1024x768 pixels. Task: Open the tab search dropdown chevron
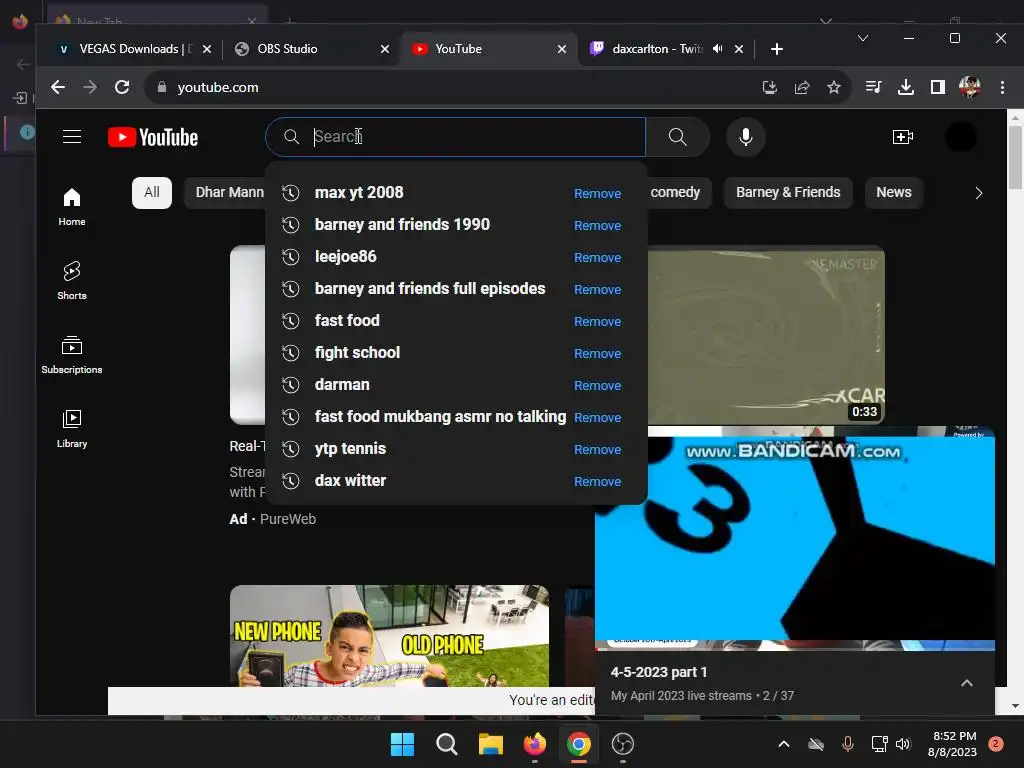[x=863, y=39]
